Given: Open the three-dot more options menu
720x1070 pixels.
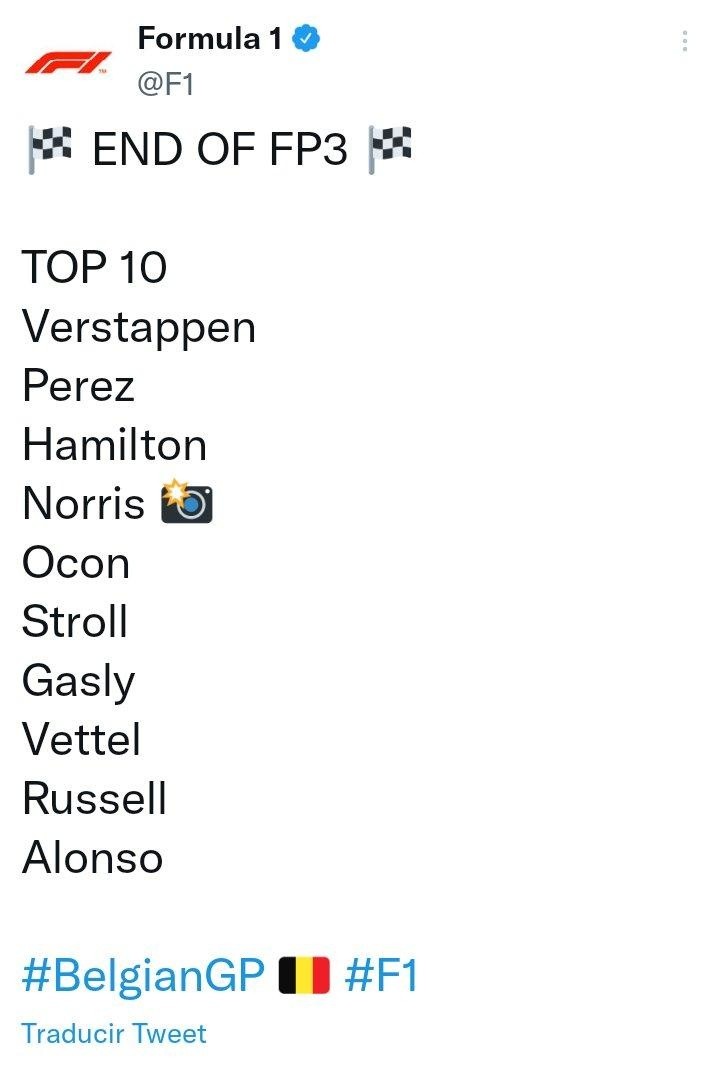Looking at the screenshot, I should [684, 41].
